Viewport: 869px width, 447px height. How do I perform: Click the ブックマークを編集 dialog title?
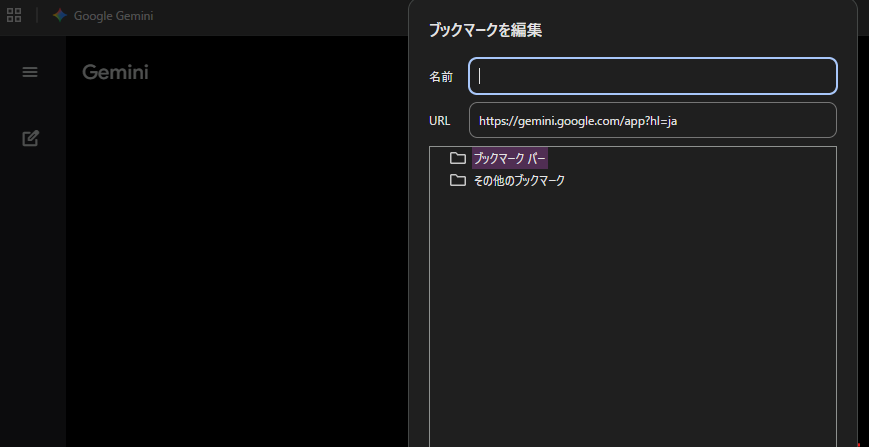click(485, 30)
